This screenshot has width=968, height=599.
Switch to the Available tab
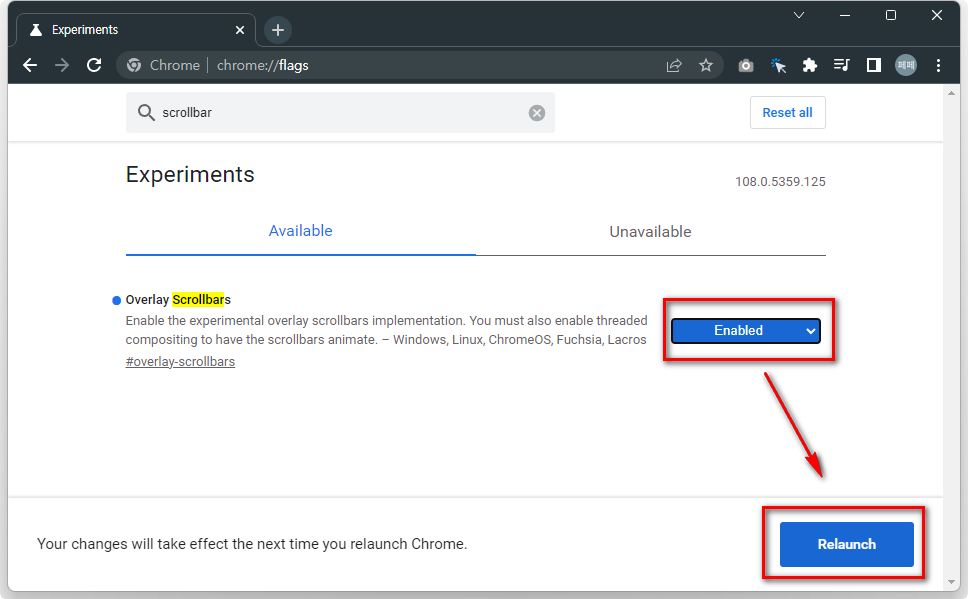[301, 231]
